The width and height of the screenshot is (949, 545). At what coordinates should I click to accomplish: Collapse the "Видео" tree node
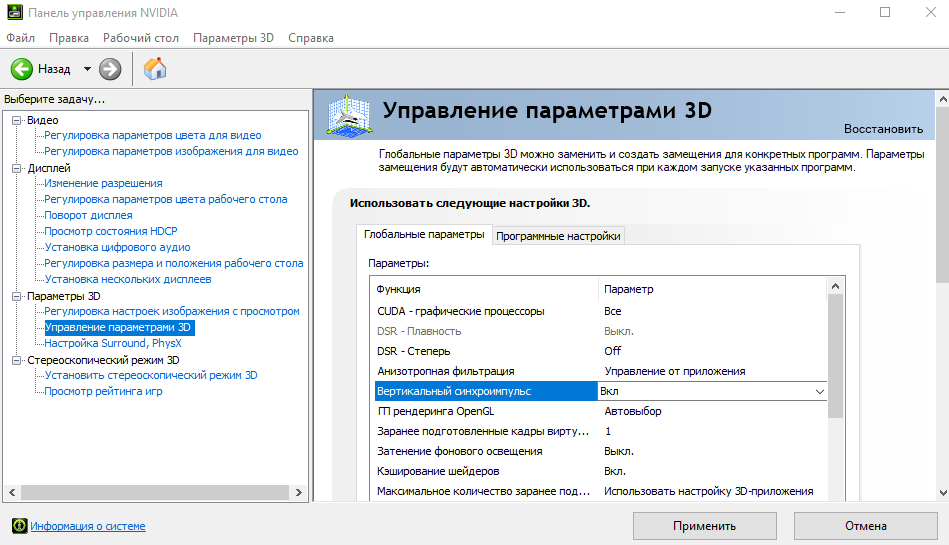(17, 120)
